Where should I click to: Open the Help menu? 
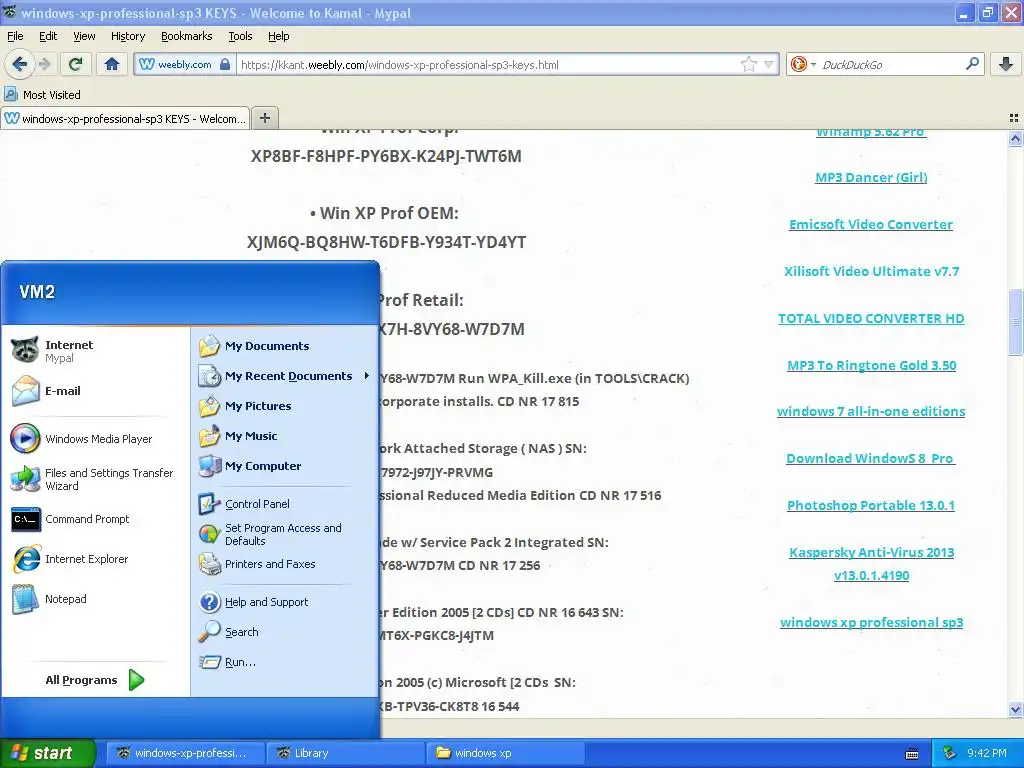[278, 36]
